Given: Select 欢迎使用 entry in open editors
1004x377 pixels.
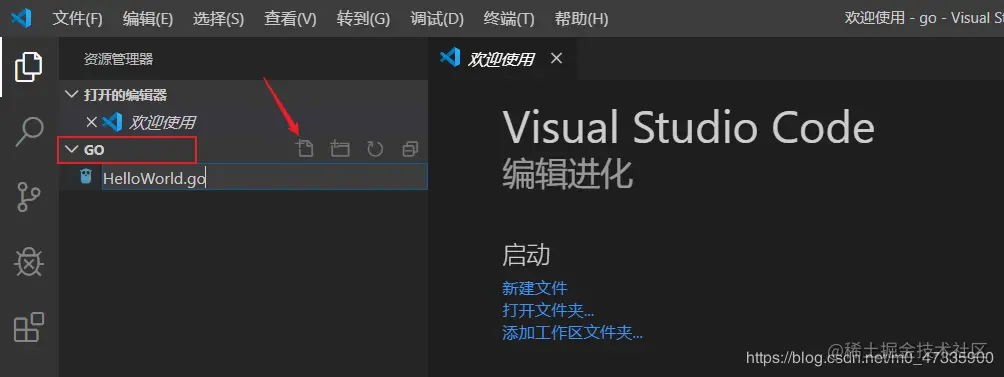Looking at the screenshot, I should tap(243, 122).
